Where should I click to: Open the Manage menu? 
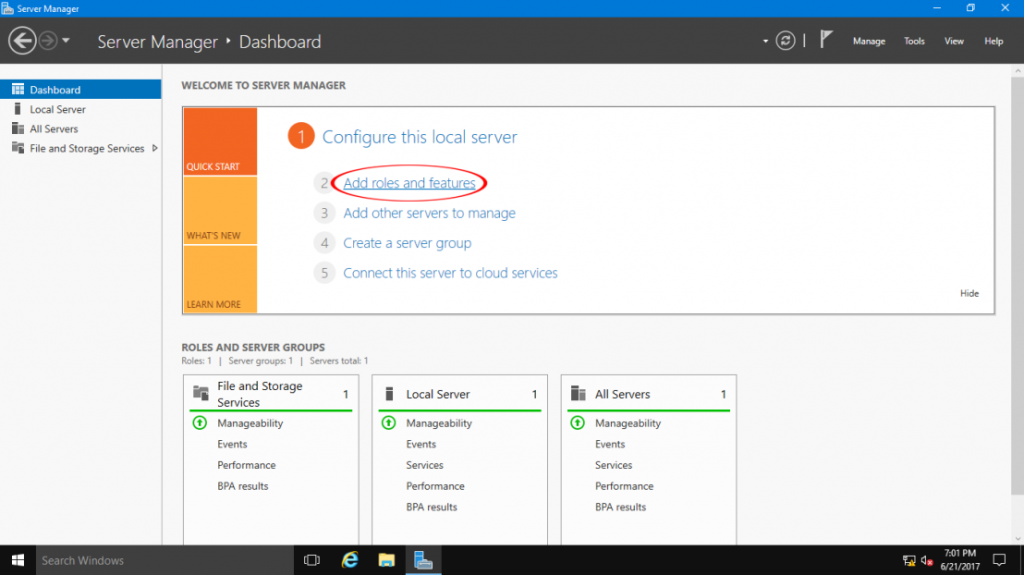pyautogui.click(x=869, y=41)
